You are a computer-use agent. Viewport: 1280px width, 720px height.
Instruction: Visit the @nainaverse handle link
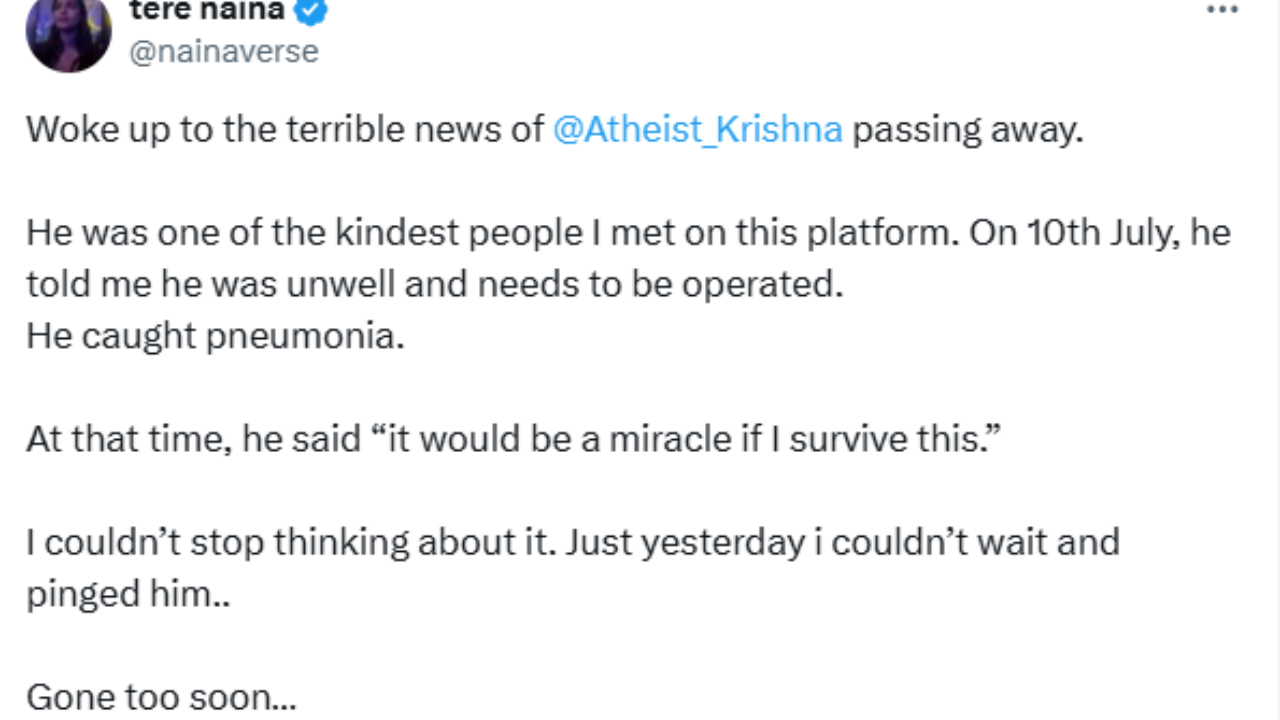pyautogui.click(x=224, y=51)
